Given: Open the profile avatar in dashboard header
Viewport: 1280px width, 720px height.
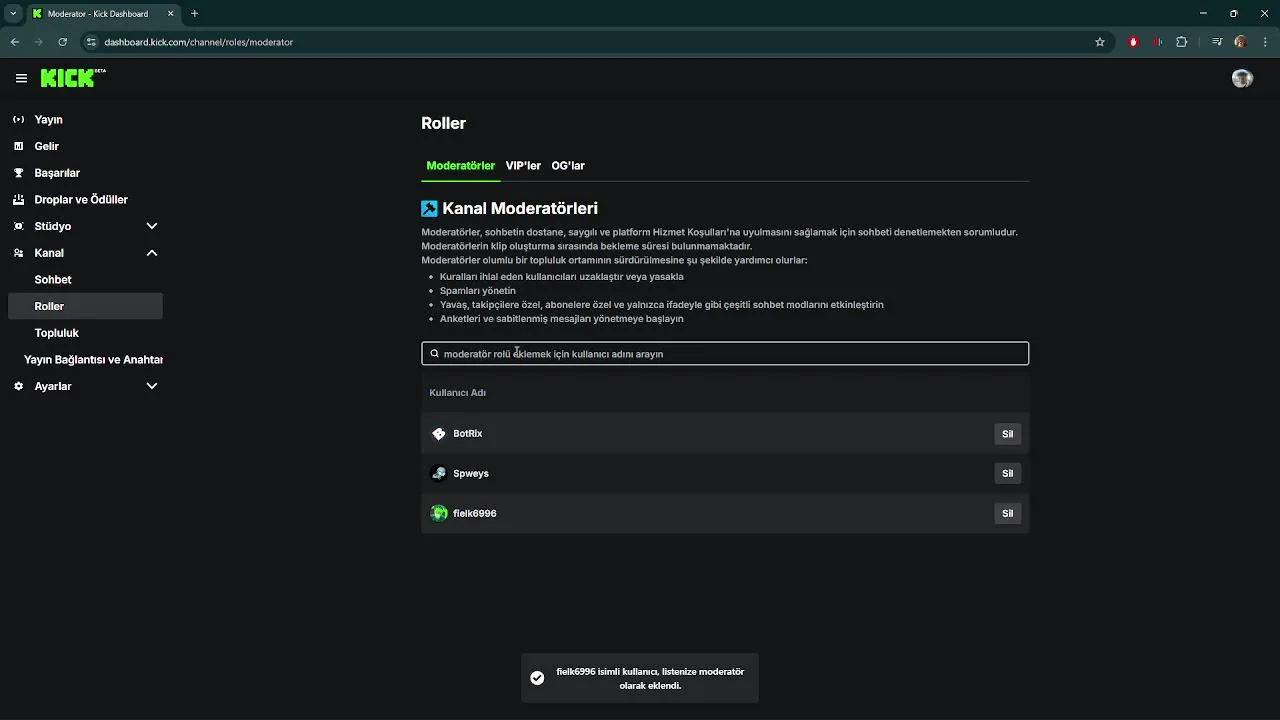Looking at the screenshot, I should (1242, 78).
